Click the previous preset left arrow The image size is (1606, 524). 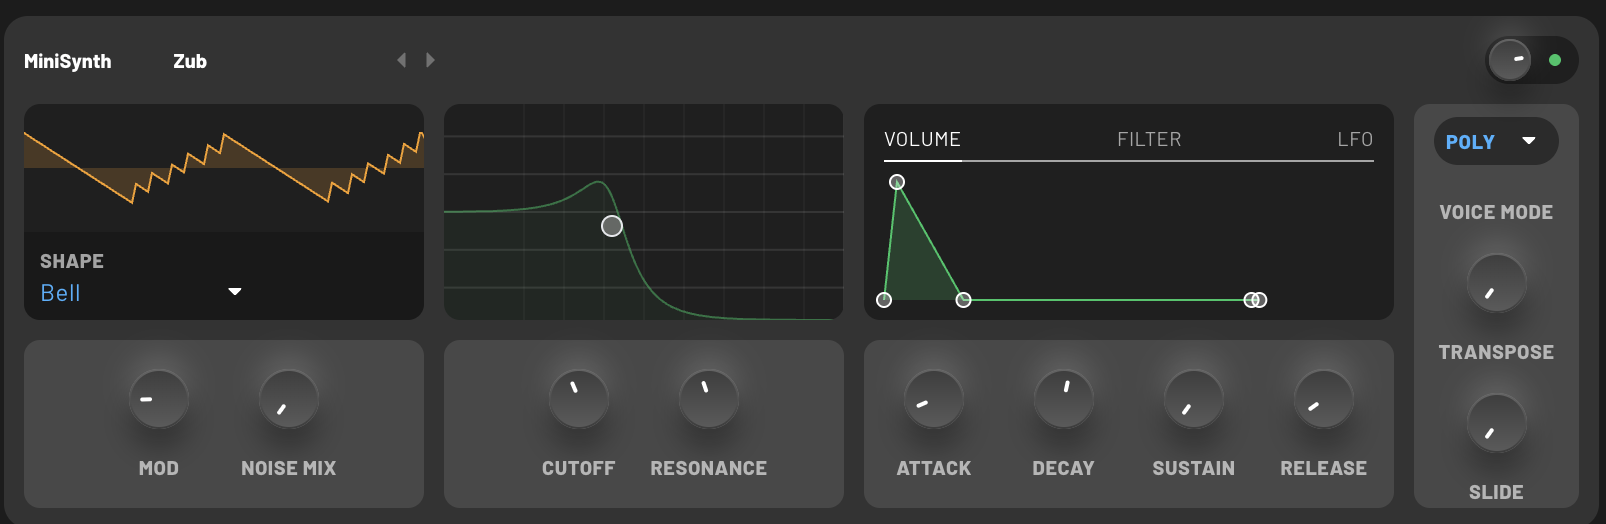[402, 60]
